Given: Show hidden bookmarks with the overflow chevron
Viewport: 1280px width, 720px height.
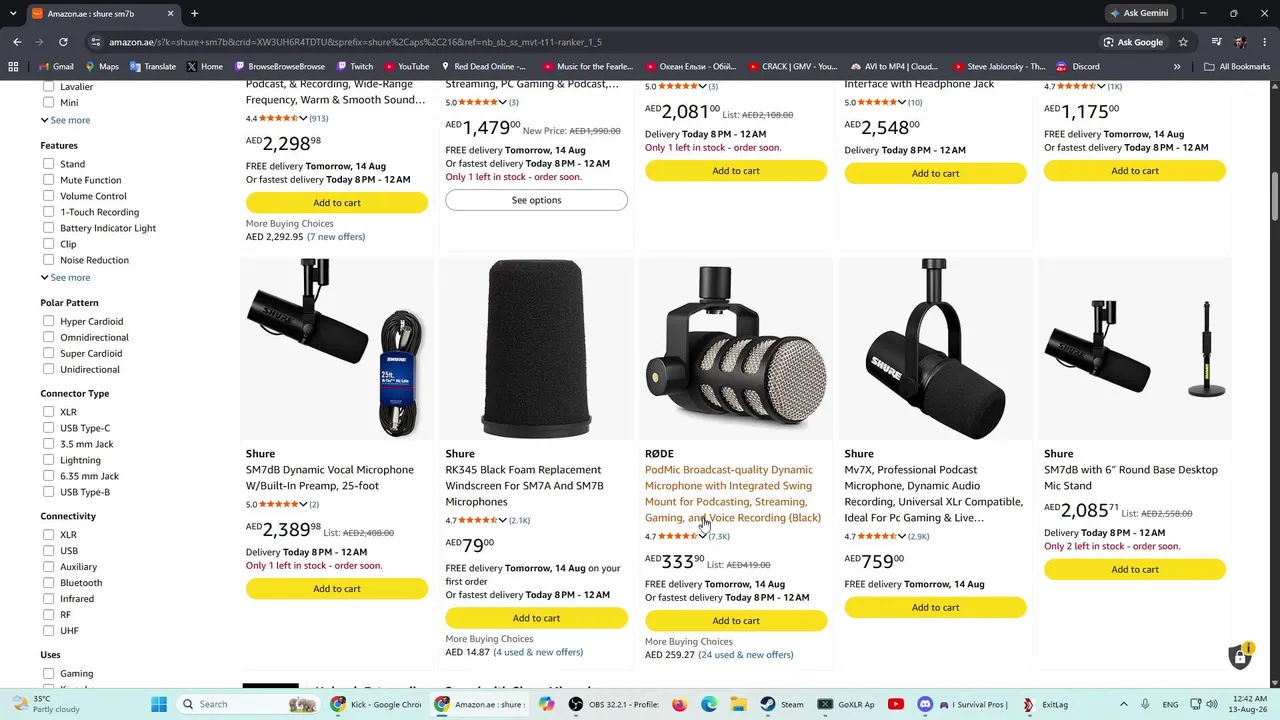Looking at the screenshot, I should pos(1177,67).
